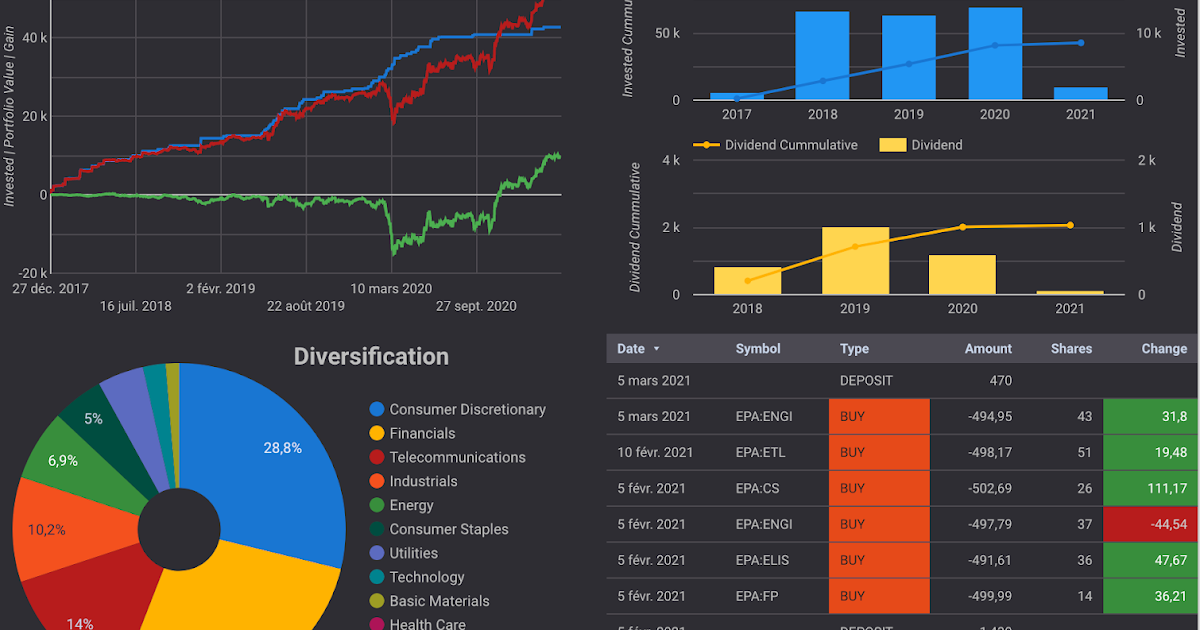This screenshot has height=630, width=1200.
Task: Click the Utilities legend dot
Action: point(376,553)
